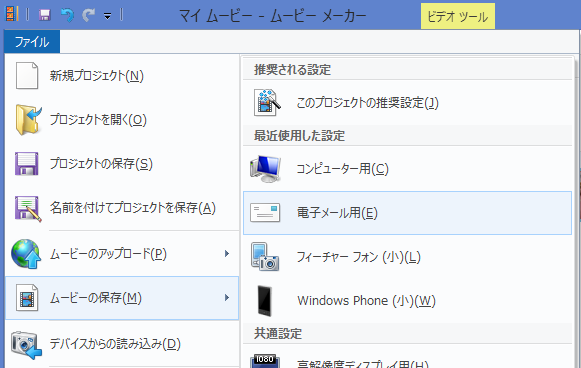Image resolution: width=581 pixels, height=368 pixels.
Task: Click the Movie Maker app icon in the title bar
Action: tap(11, 14)
